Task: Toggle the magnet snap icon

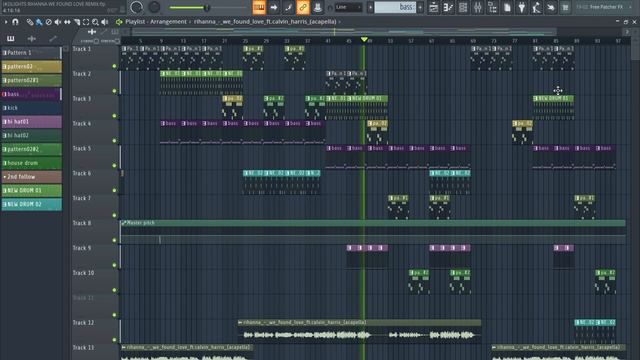Action: coord(15,22)
